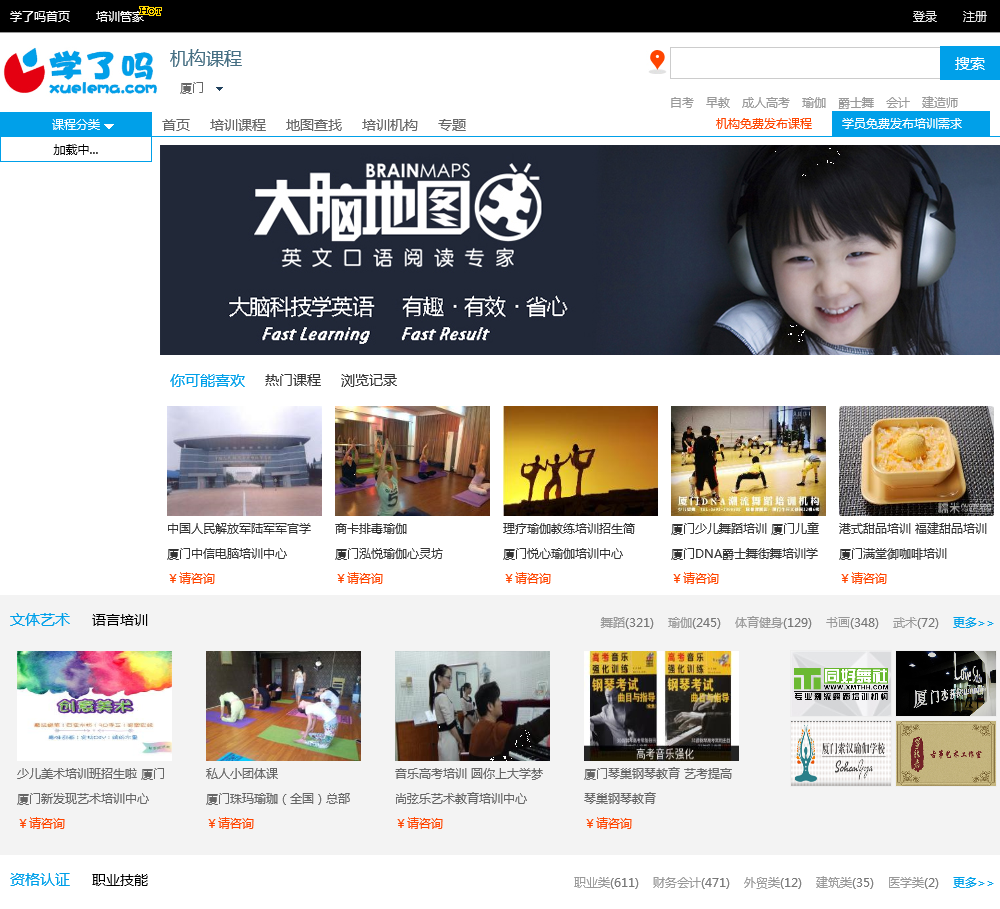The width and height of the screenshot is (1000, 909).
Task: Click the 同好舞社 green logo
Action: 841,683
